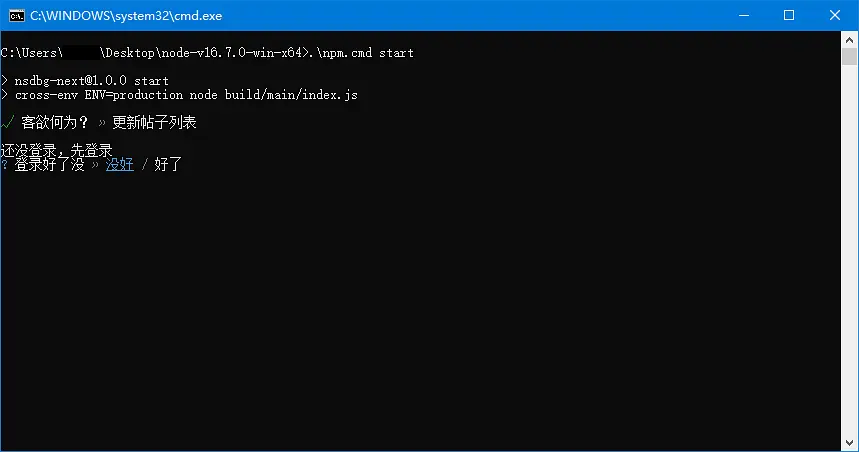The width and height of the screenshot is (859, 452).
Task: Click the empty scrollbar track below thumb
Action: (850, 250)
